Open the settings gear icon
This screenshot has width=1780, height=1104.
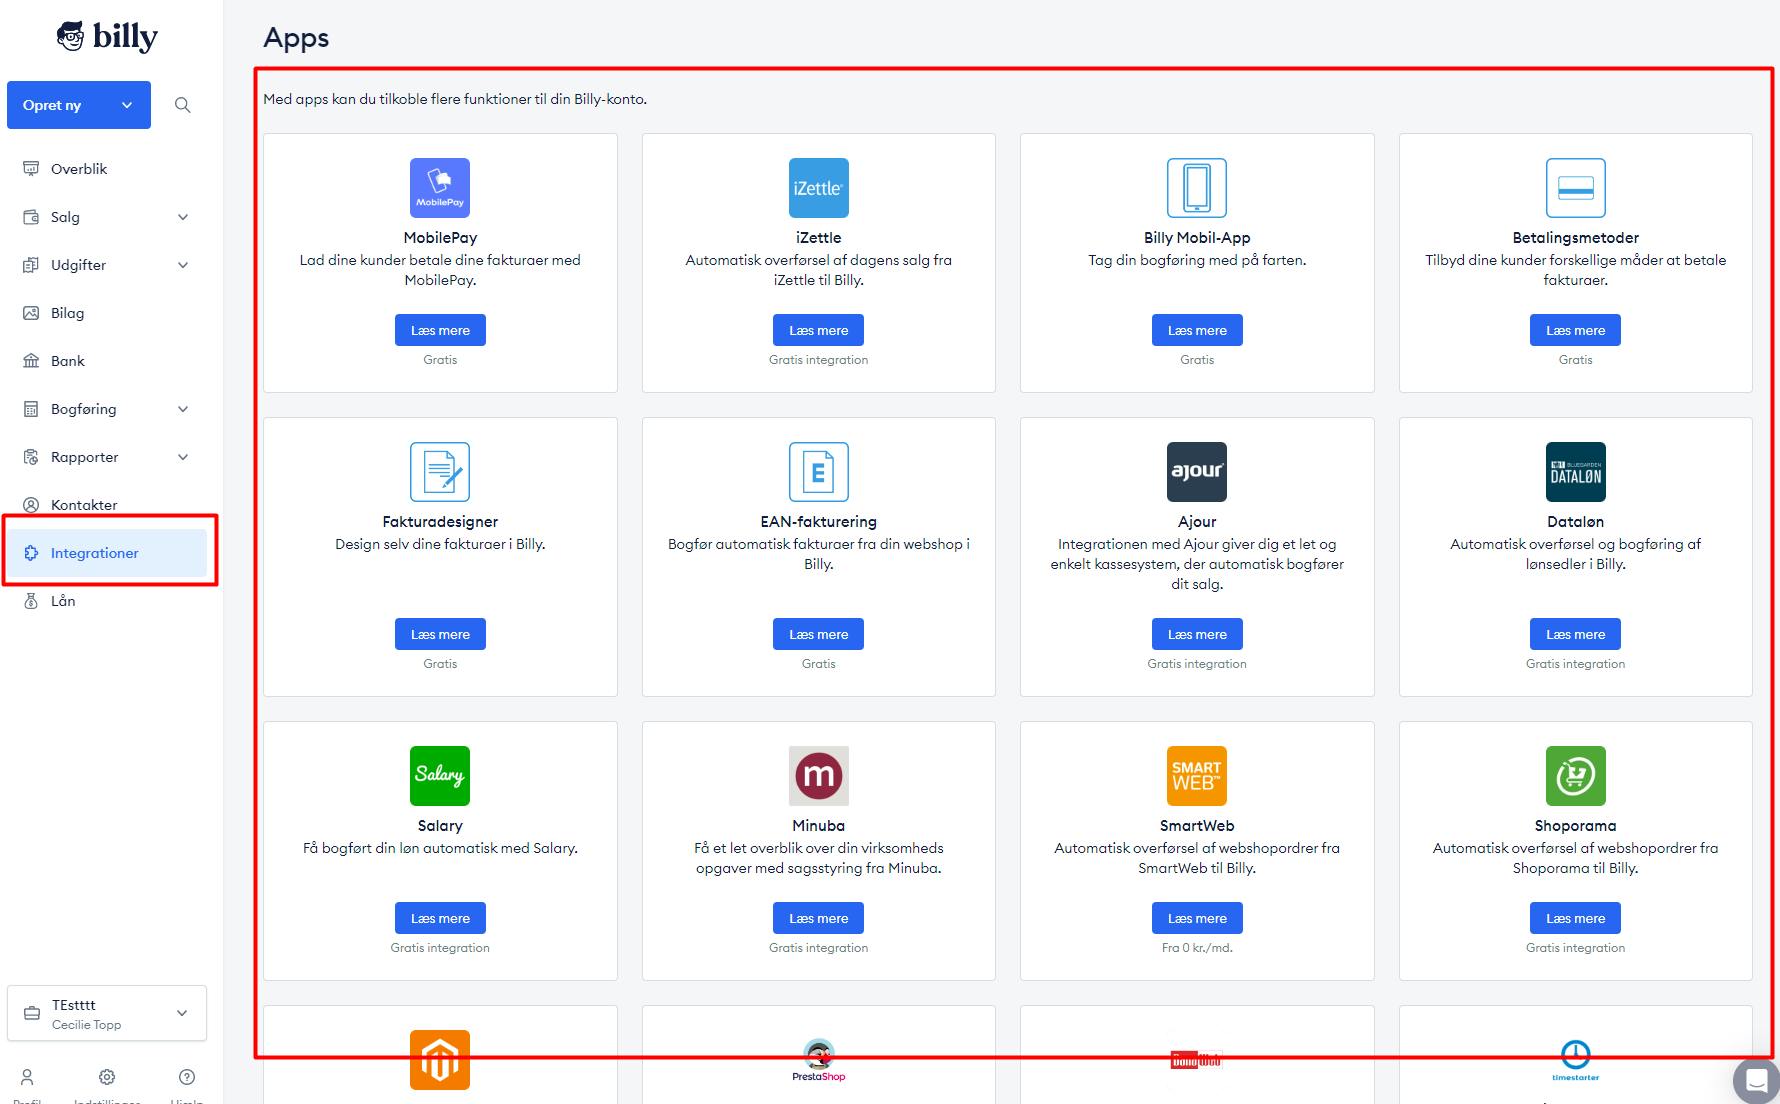click(107, 1077)
